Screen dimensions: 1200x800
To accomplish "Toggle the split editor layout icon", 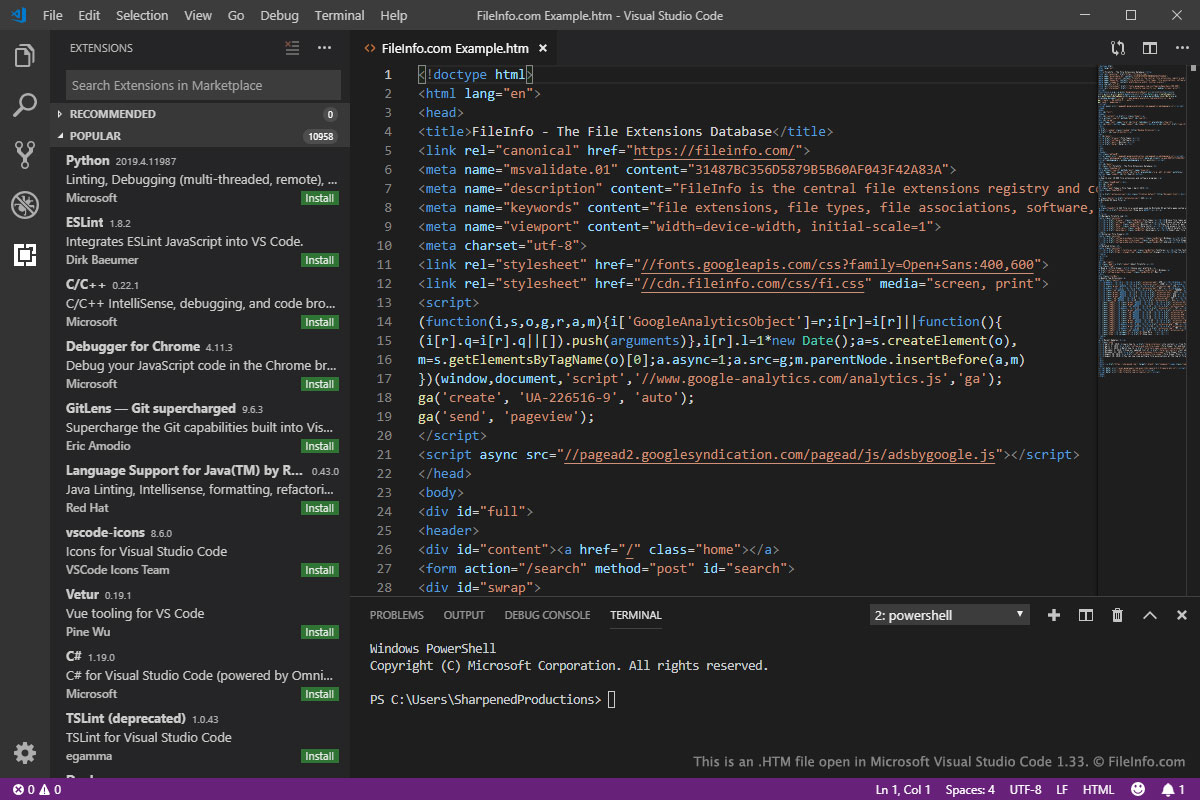I will 1150,48.
